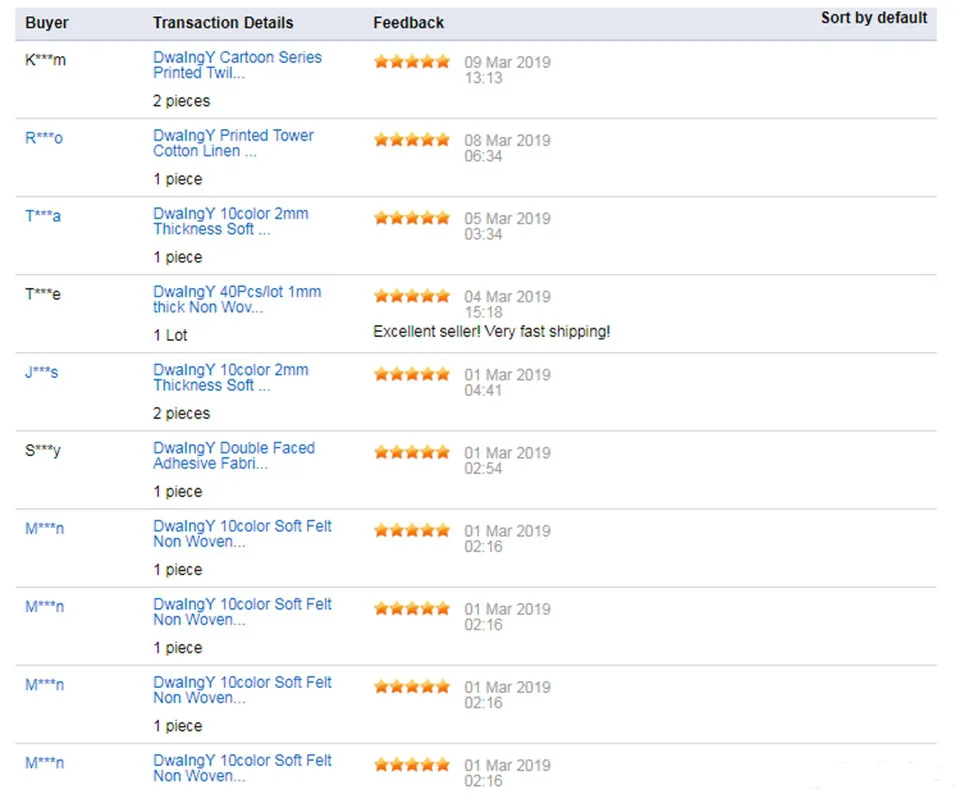This screenshot has width=960, height=794.
Task: Click star rating in T***a's feedback
Action: click(x=412, y=218)
